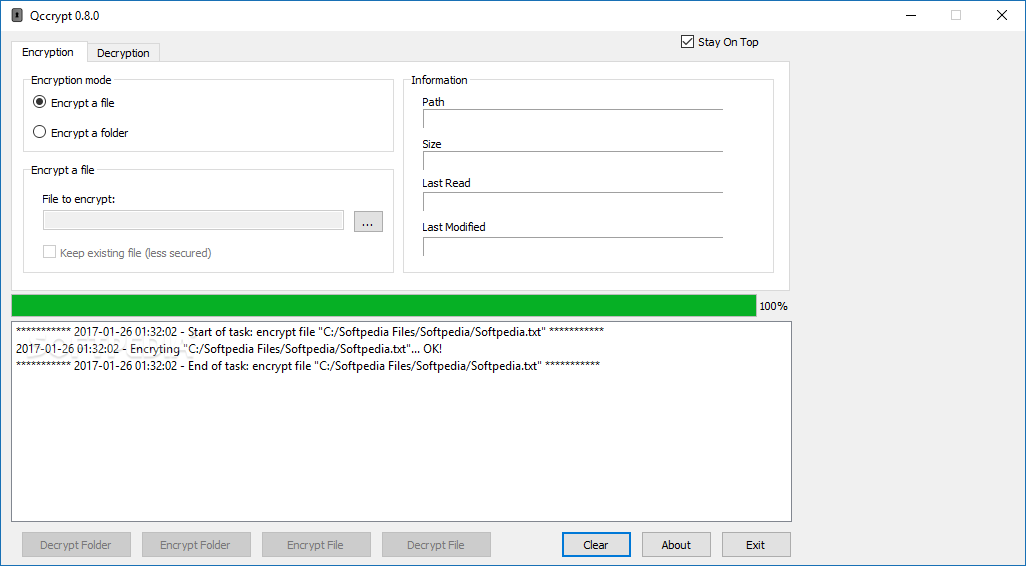This screenshot has height=566, width=1026.
Task: Clear the log with the Clear button
Action: [596, 544]
